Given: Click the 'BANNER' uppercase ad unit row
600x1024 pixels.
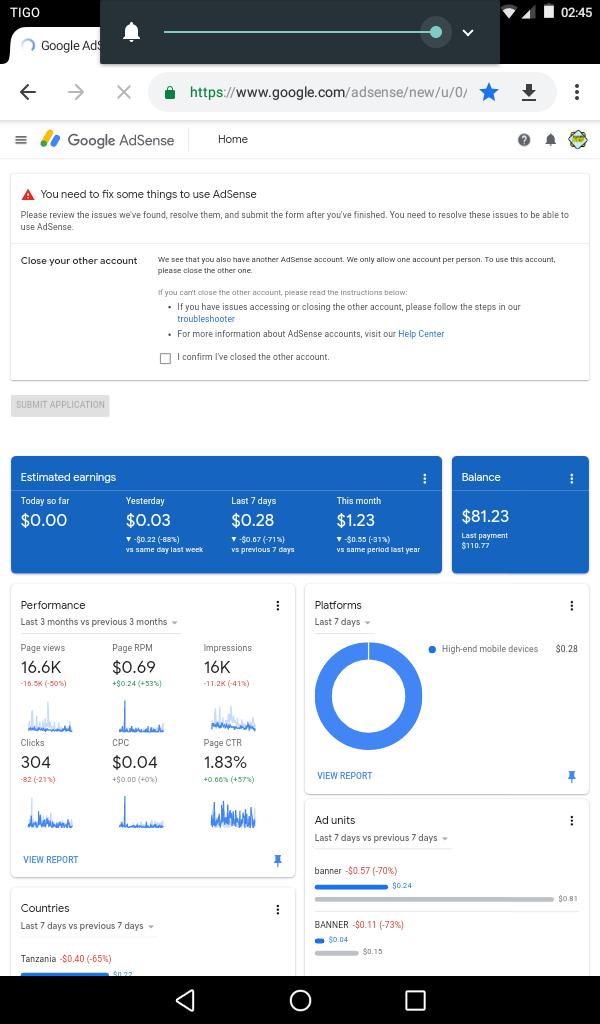Looking at the screenshot, I should [x=446, y=938].
